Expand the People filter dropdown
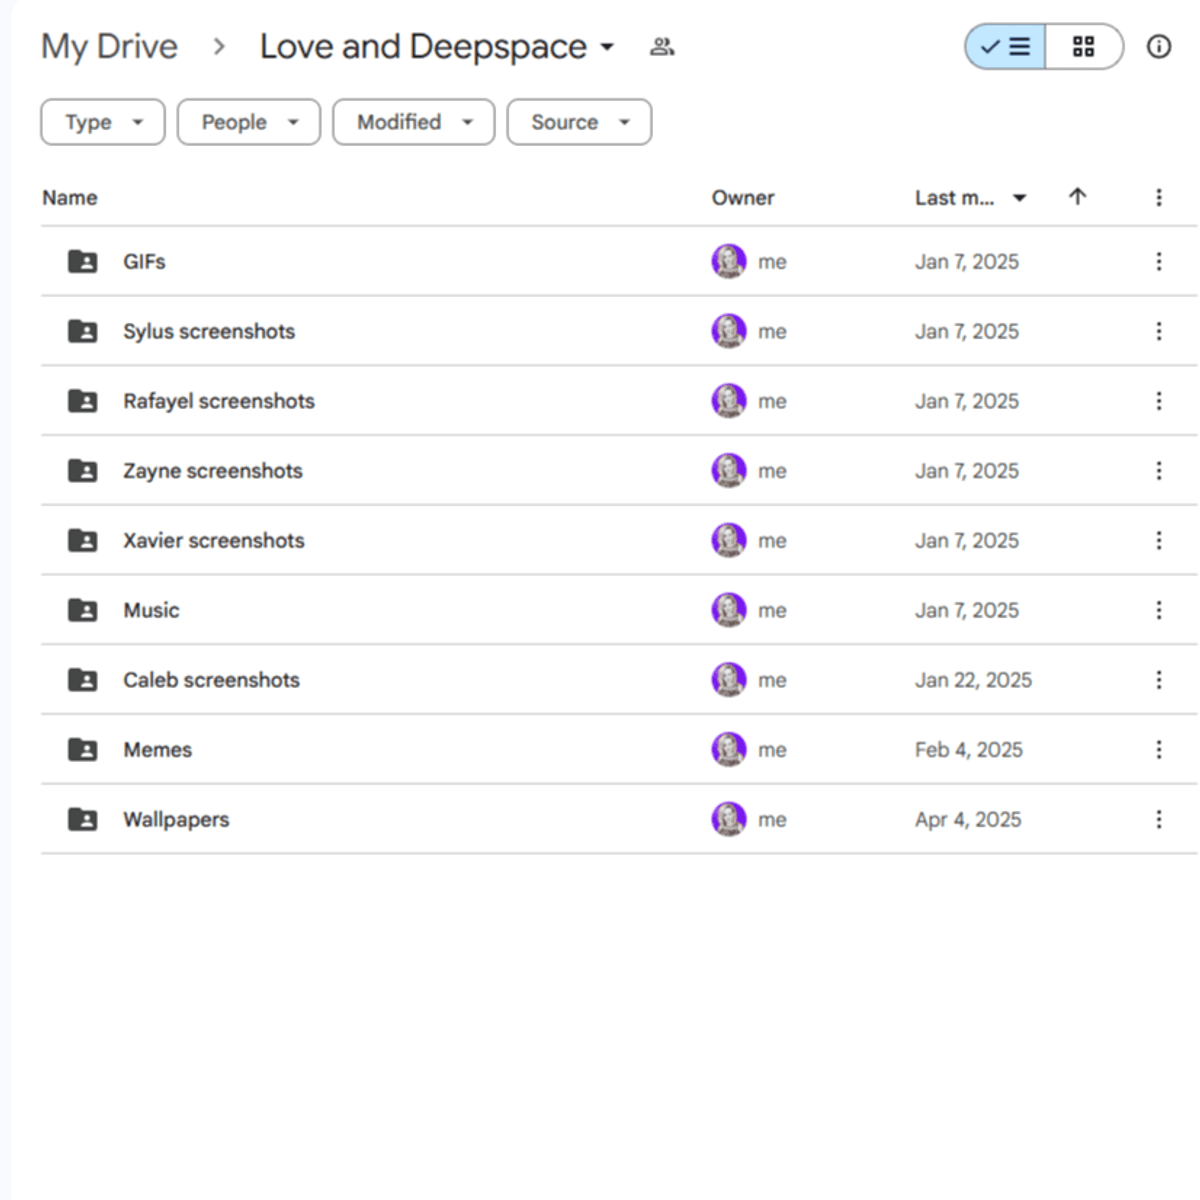Image resolution: width=1200 pixels, height=1200 pixels. [249, 122]
